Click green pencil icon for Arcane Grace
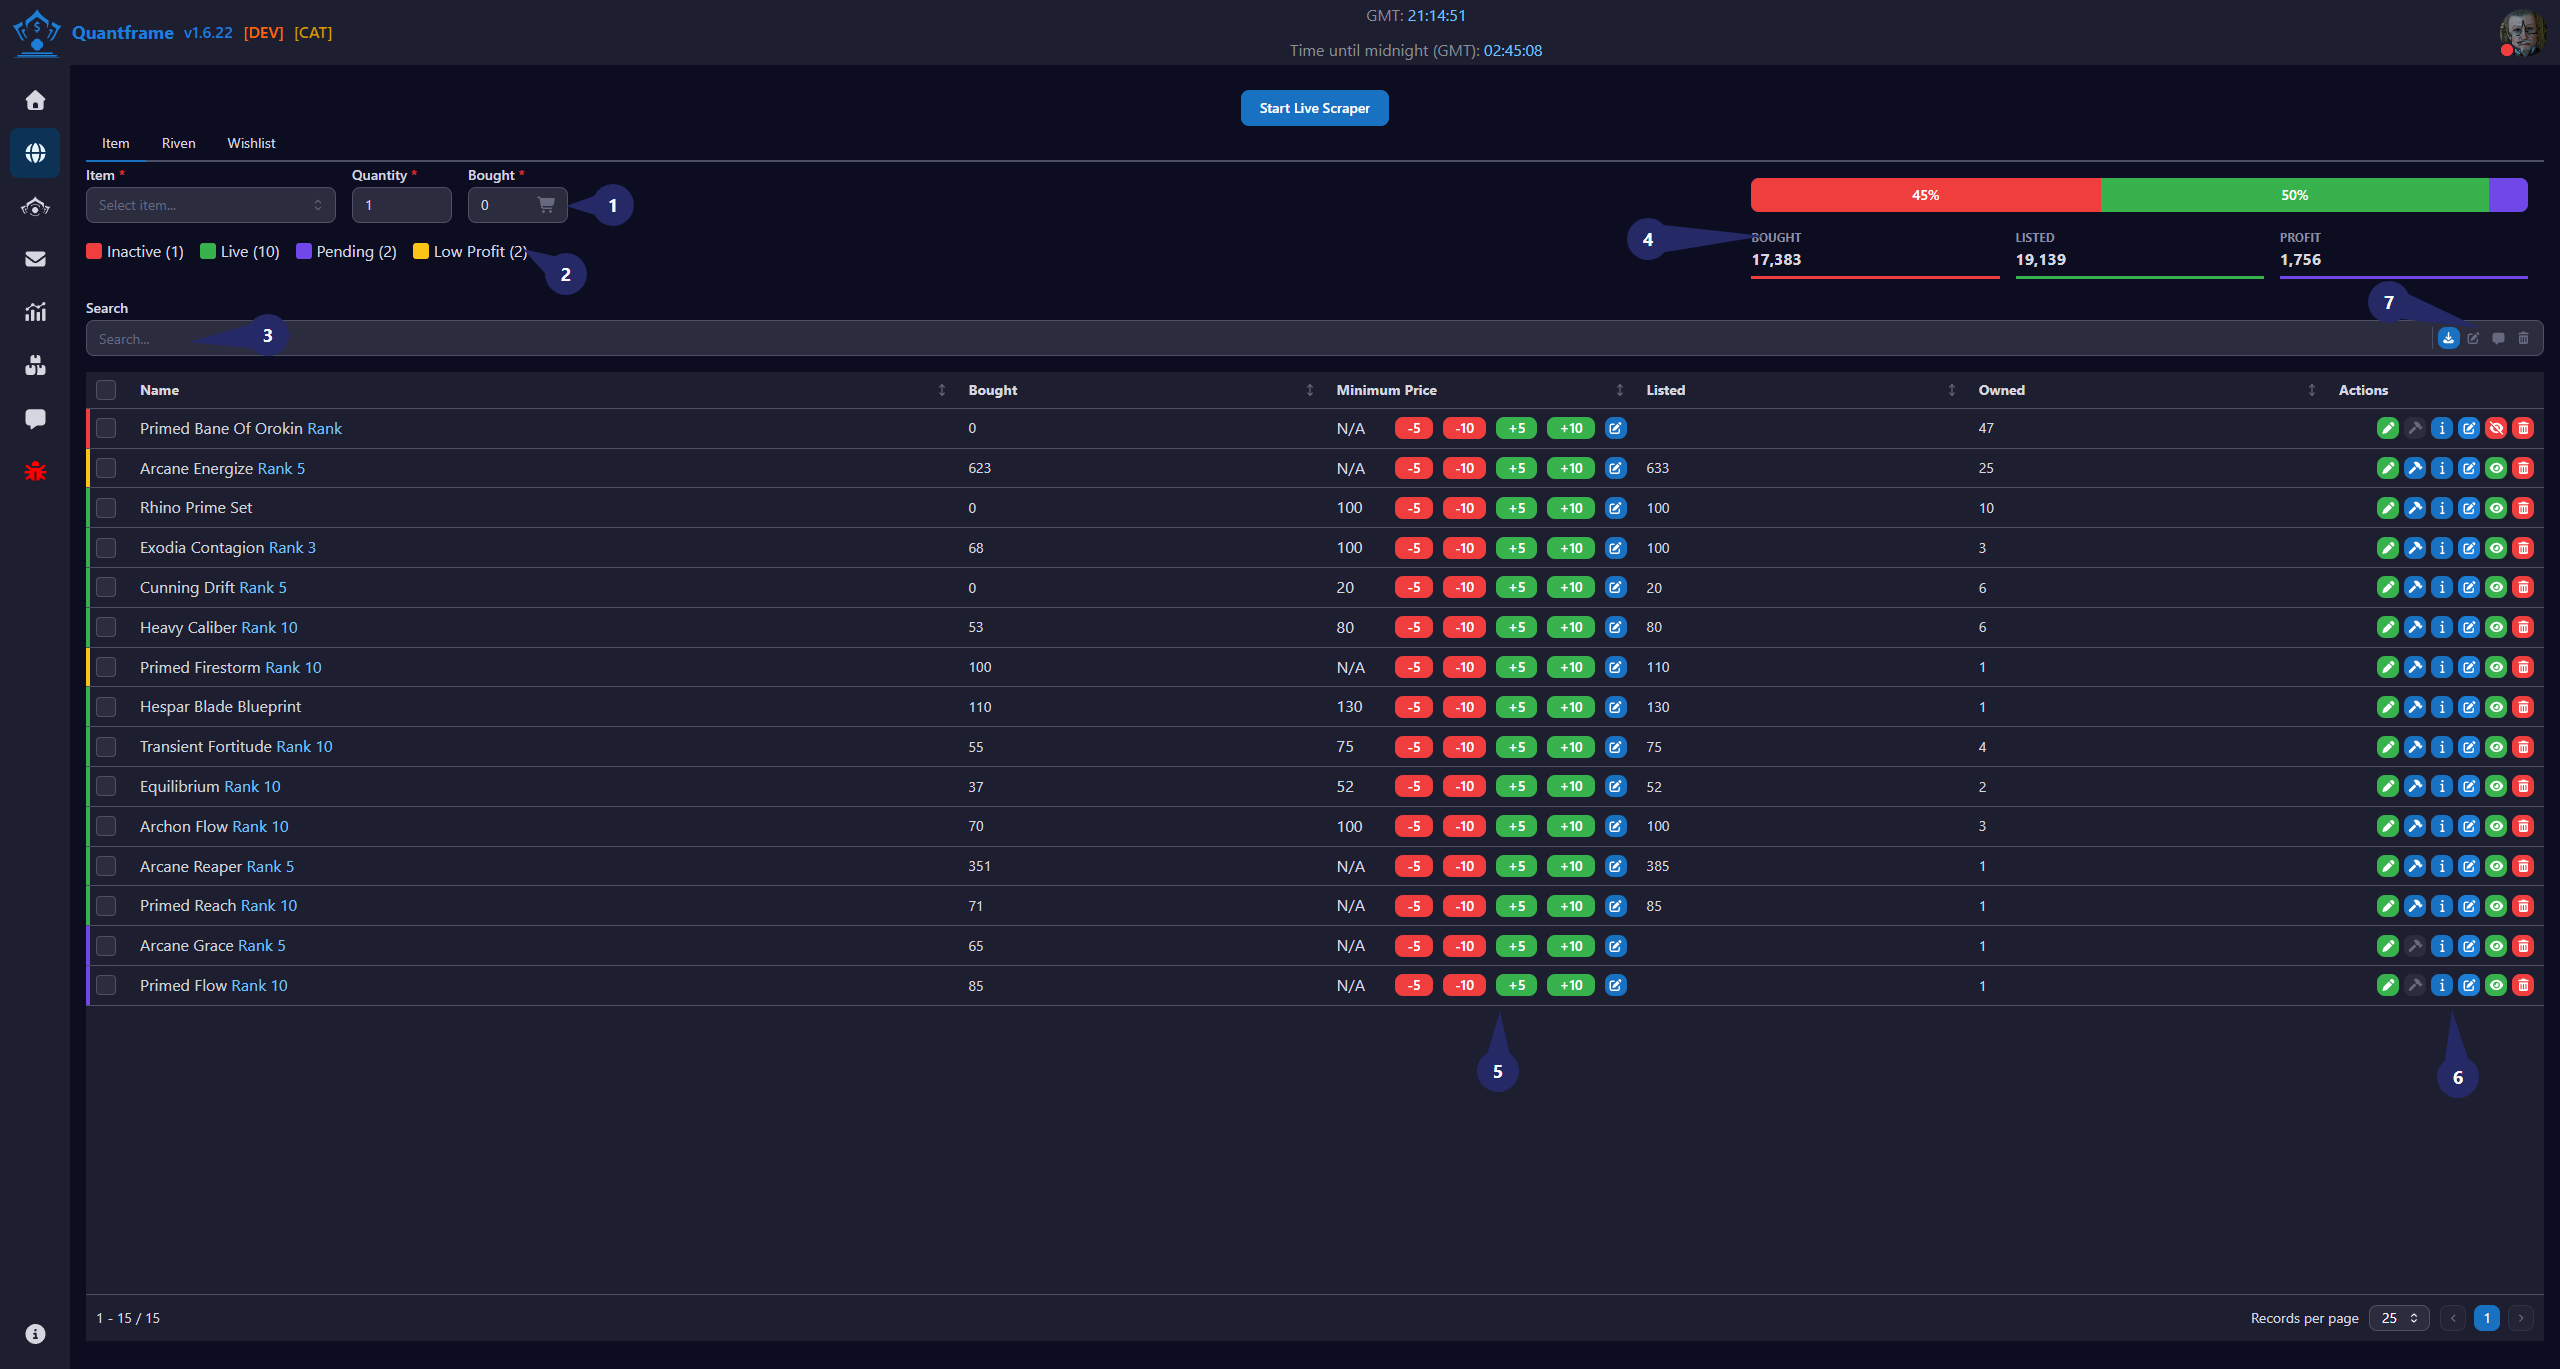This screenshot has width=2560, height=1369. coord(2388,946)
